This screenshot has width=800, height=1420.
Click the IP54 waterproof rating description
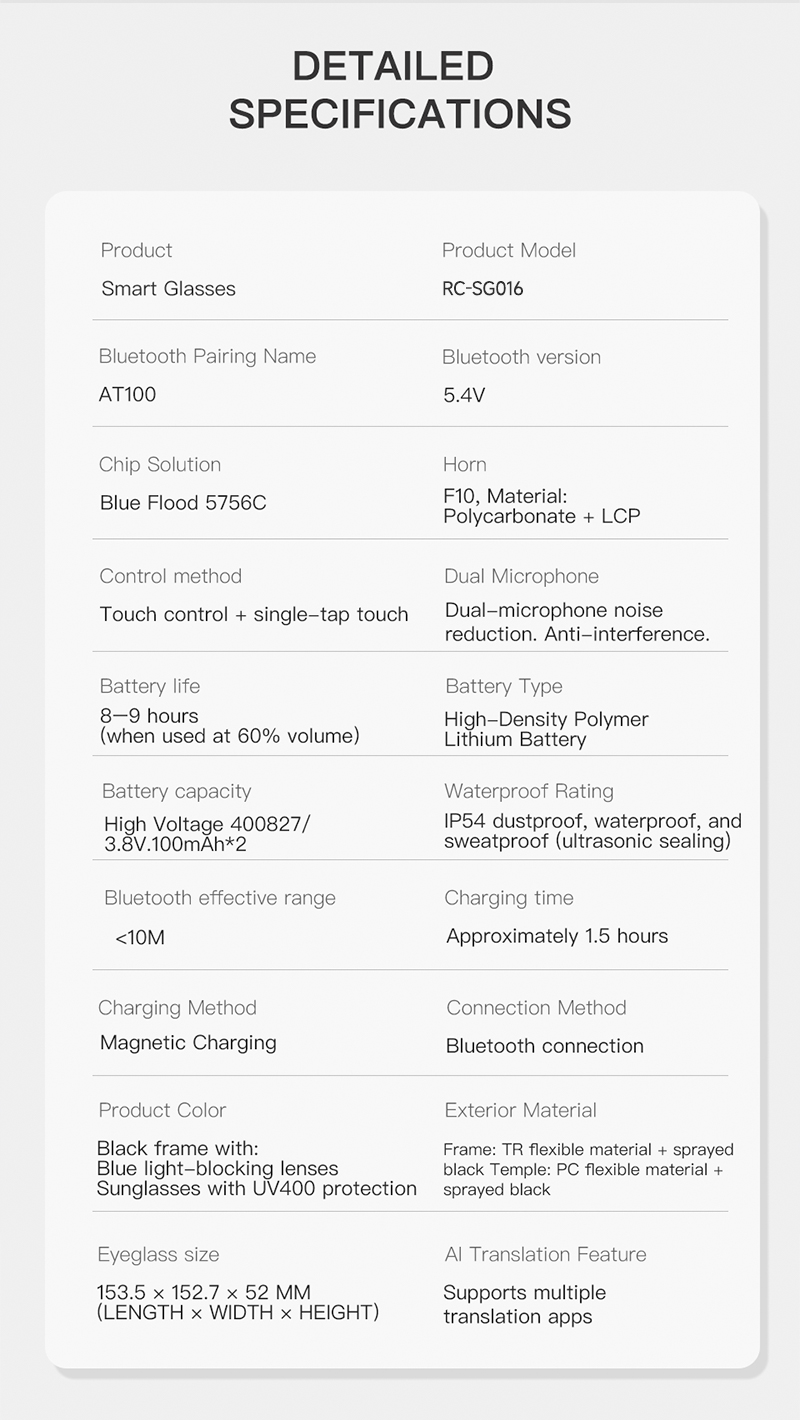(x=593, y=831)
